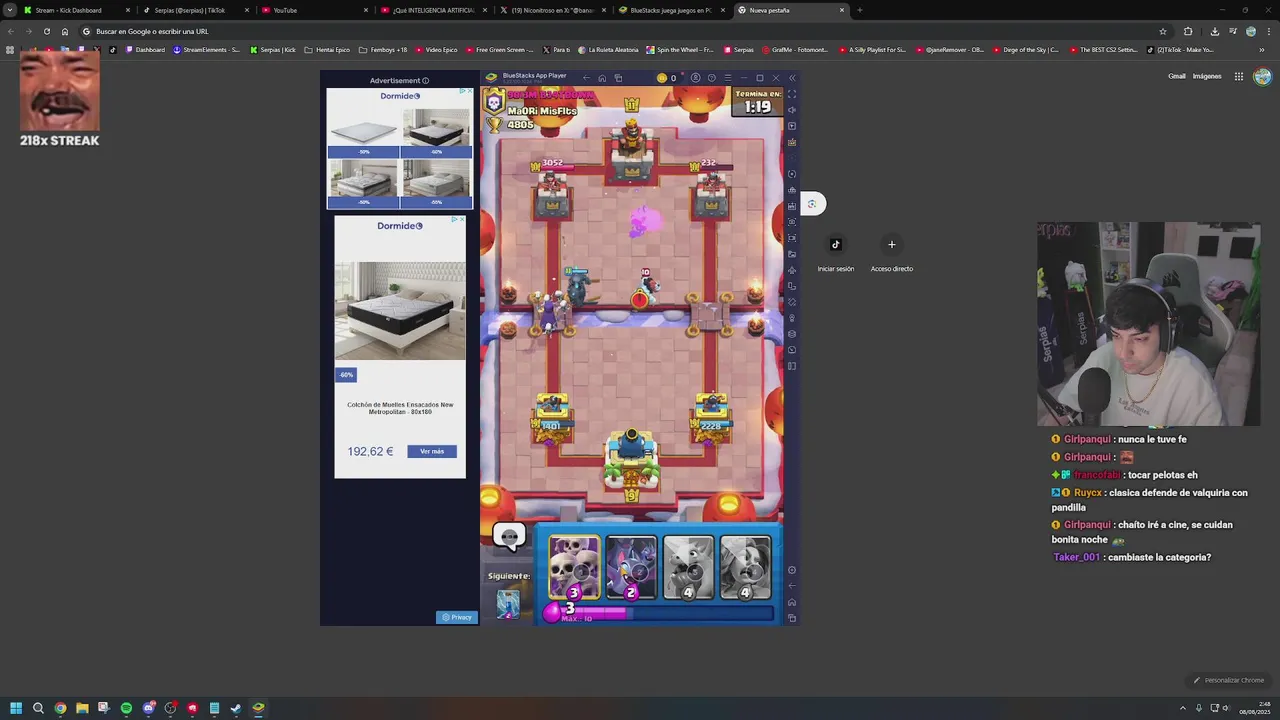The image size is (1280, 720).
Task: Open BlueStacks multi-instance windows icon
Action: click(618, 78)
